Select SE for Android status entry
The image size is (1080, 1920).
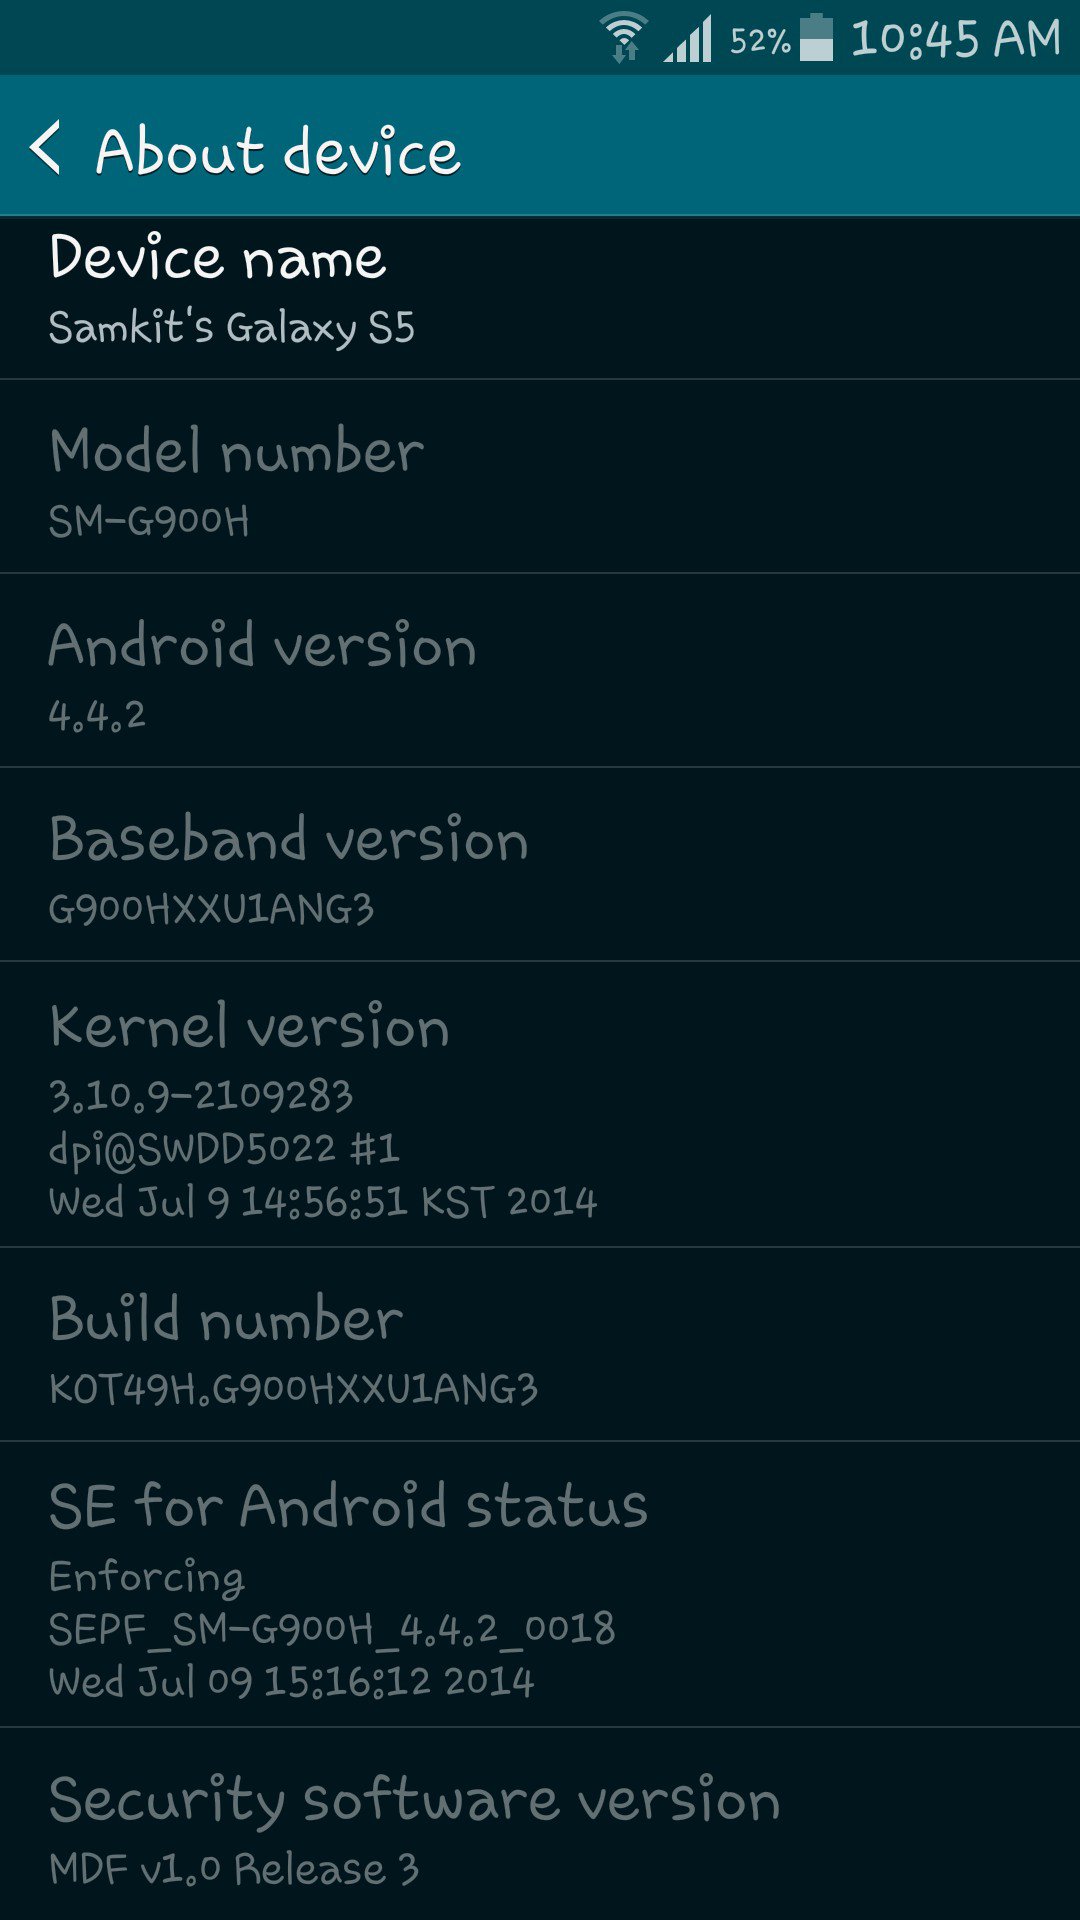540,1585
